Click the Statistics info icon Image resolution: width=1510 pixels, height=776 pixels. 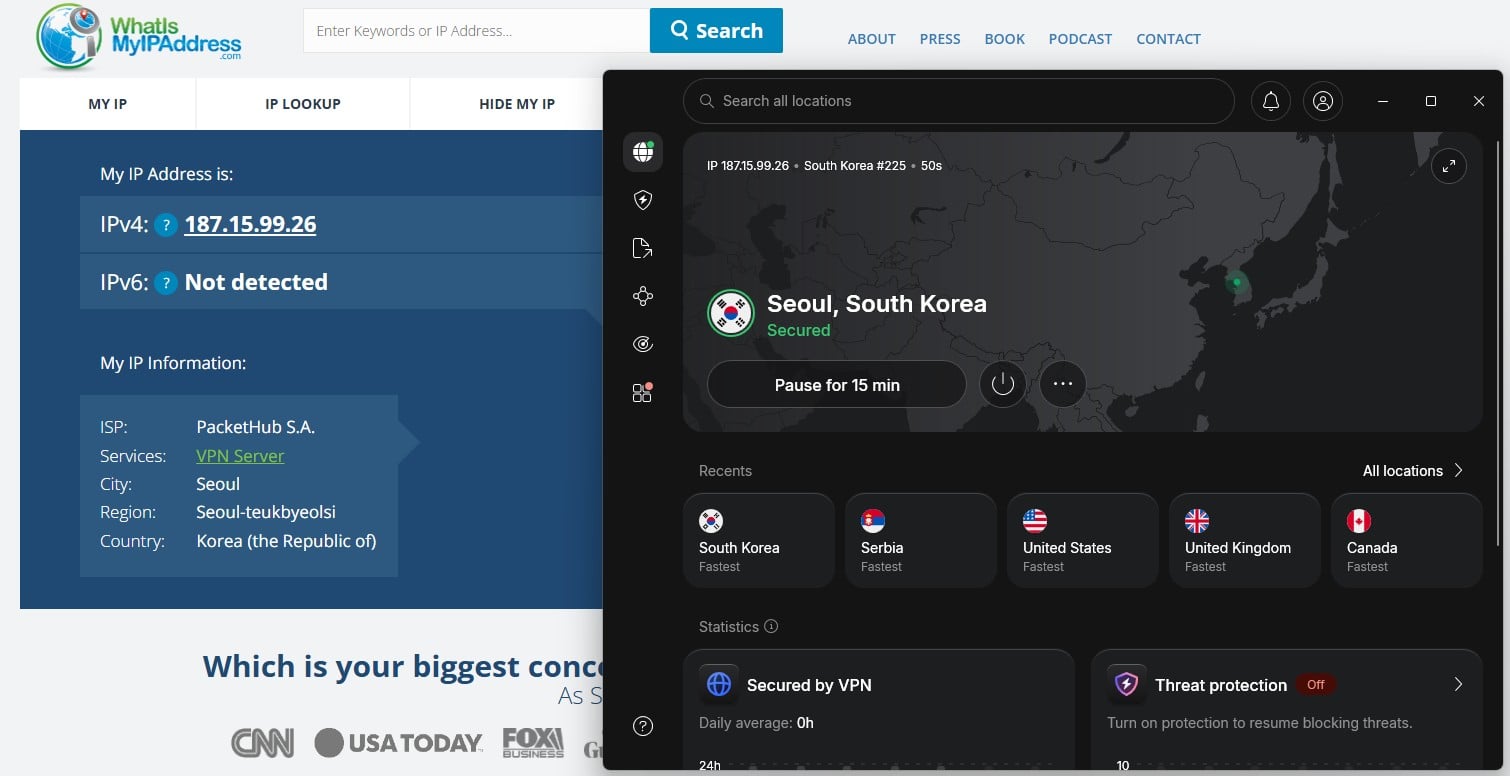[771, 627]
